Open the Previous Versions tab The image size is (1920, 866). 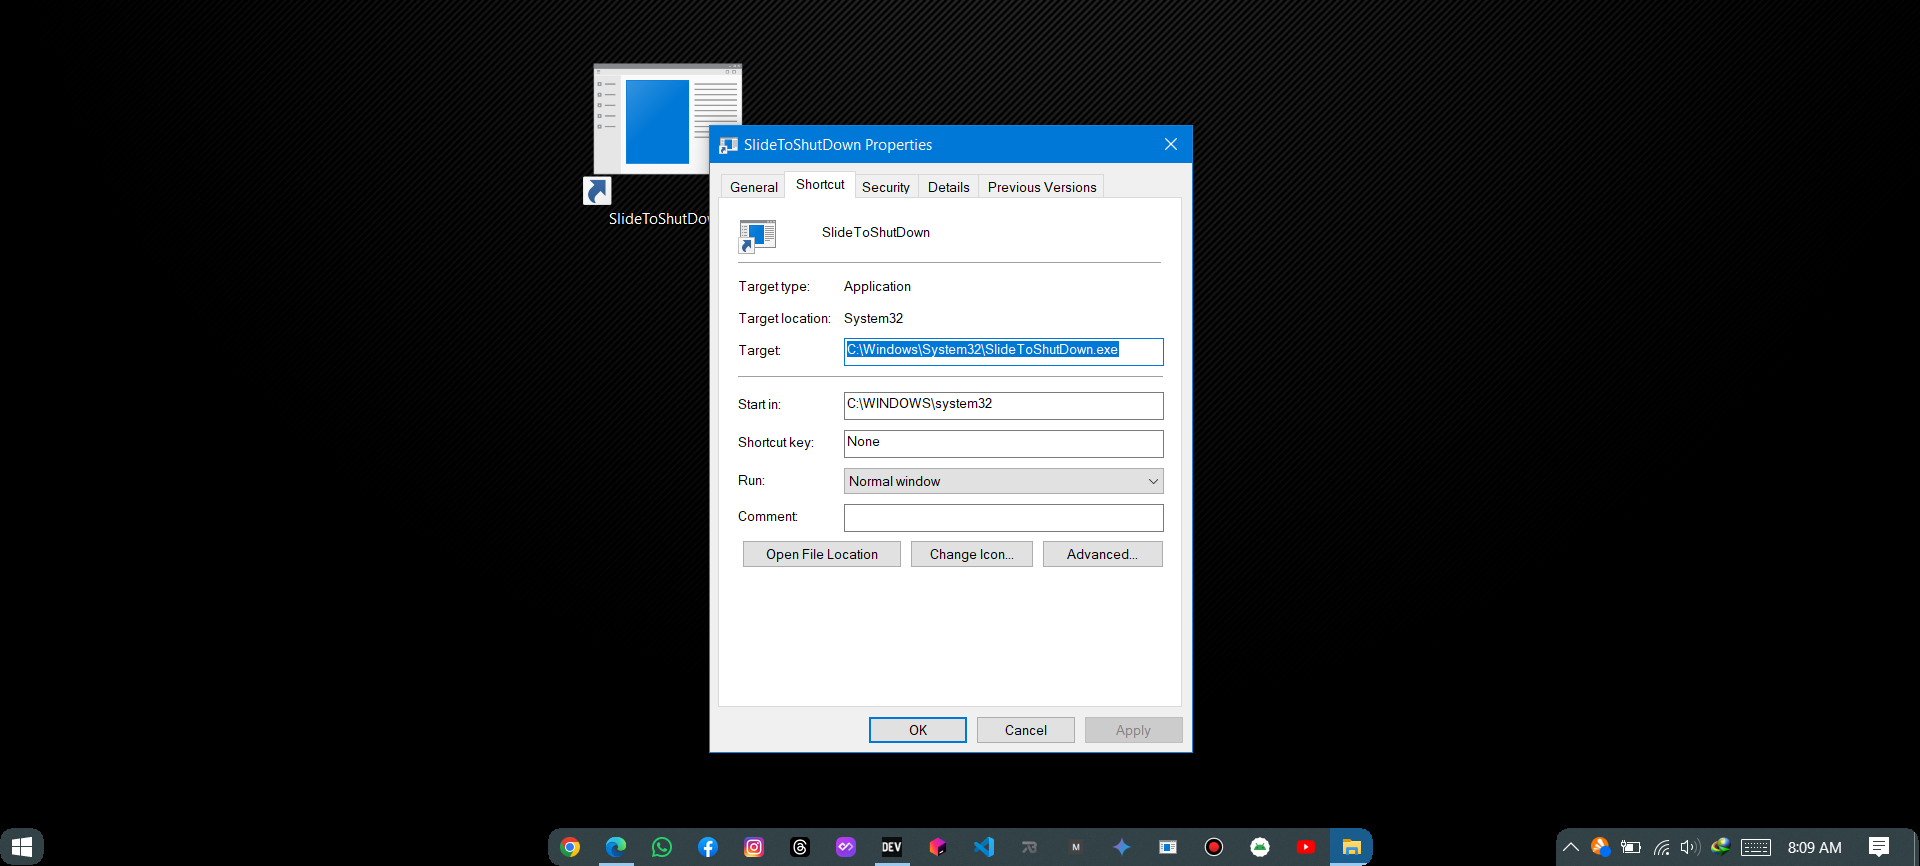point(1041,187)
